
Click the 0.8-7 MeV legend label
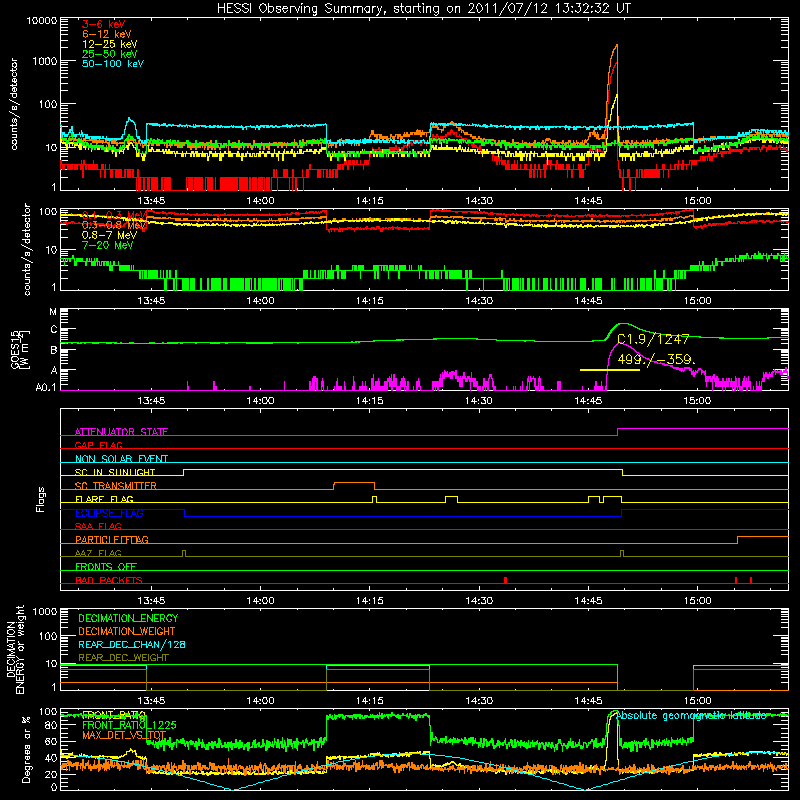(109, 235)
